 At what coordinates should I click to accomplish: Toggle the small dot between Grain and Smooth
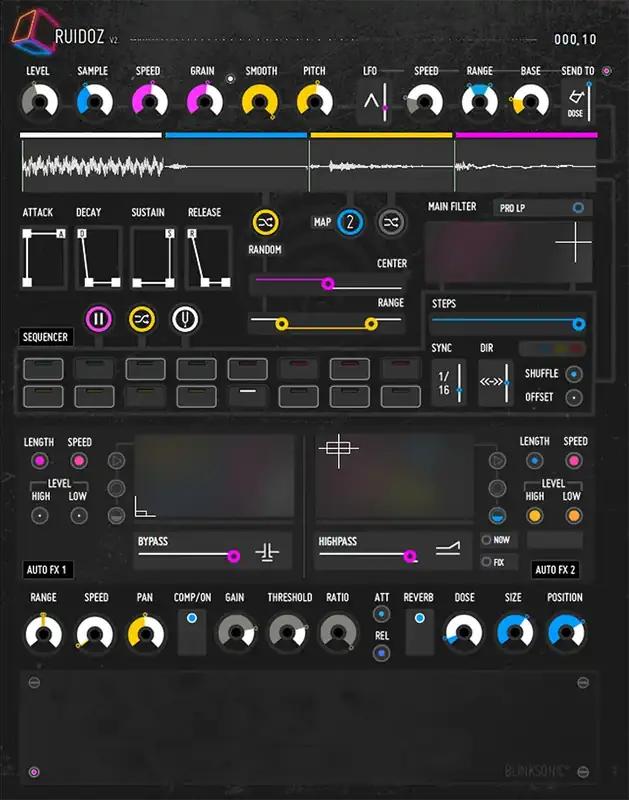[x=230, y=79]
